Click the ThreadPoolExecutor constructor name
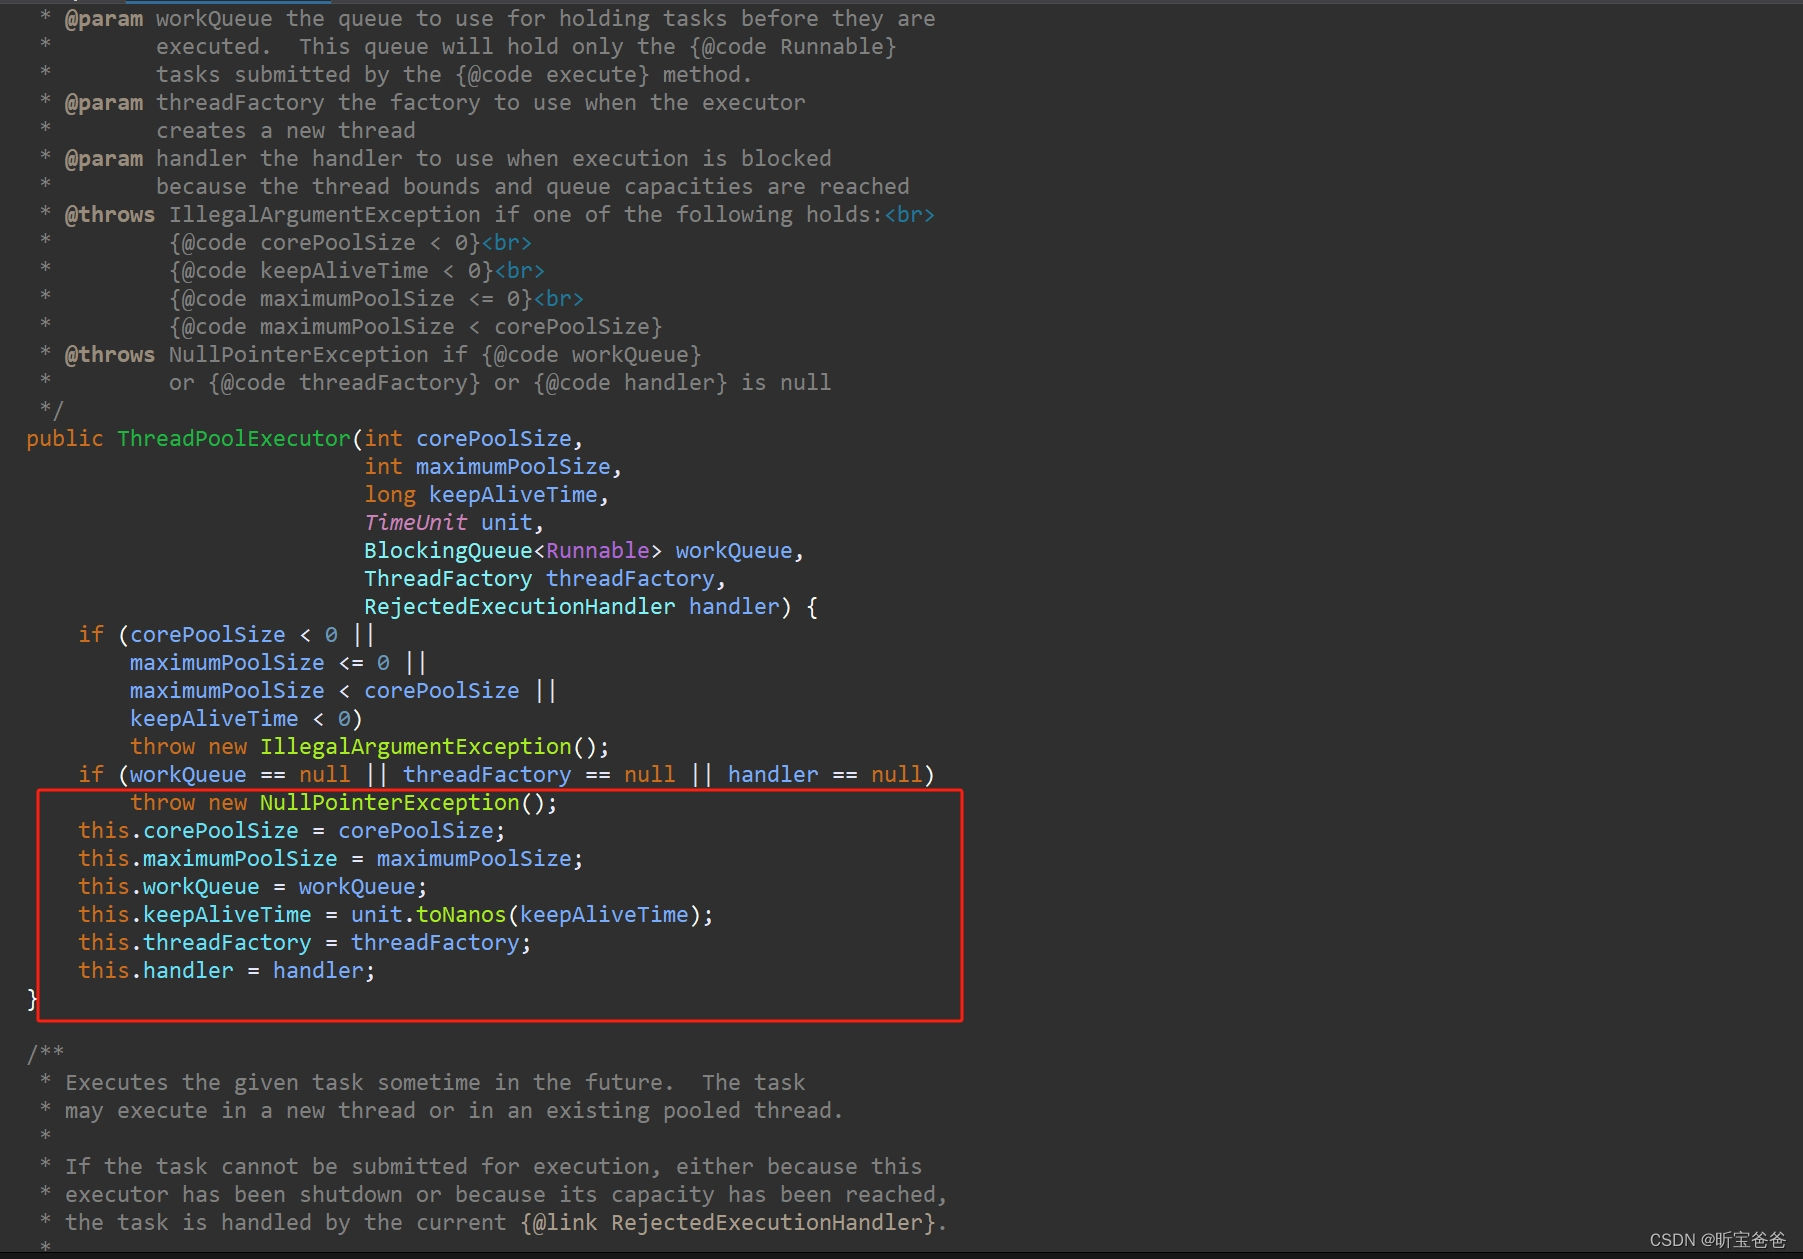 click(234, 439)
